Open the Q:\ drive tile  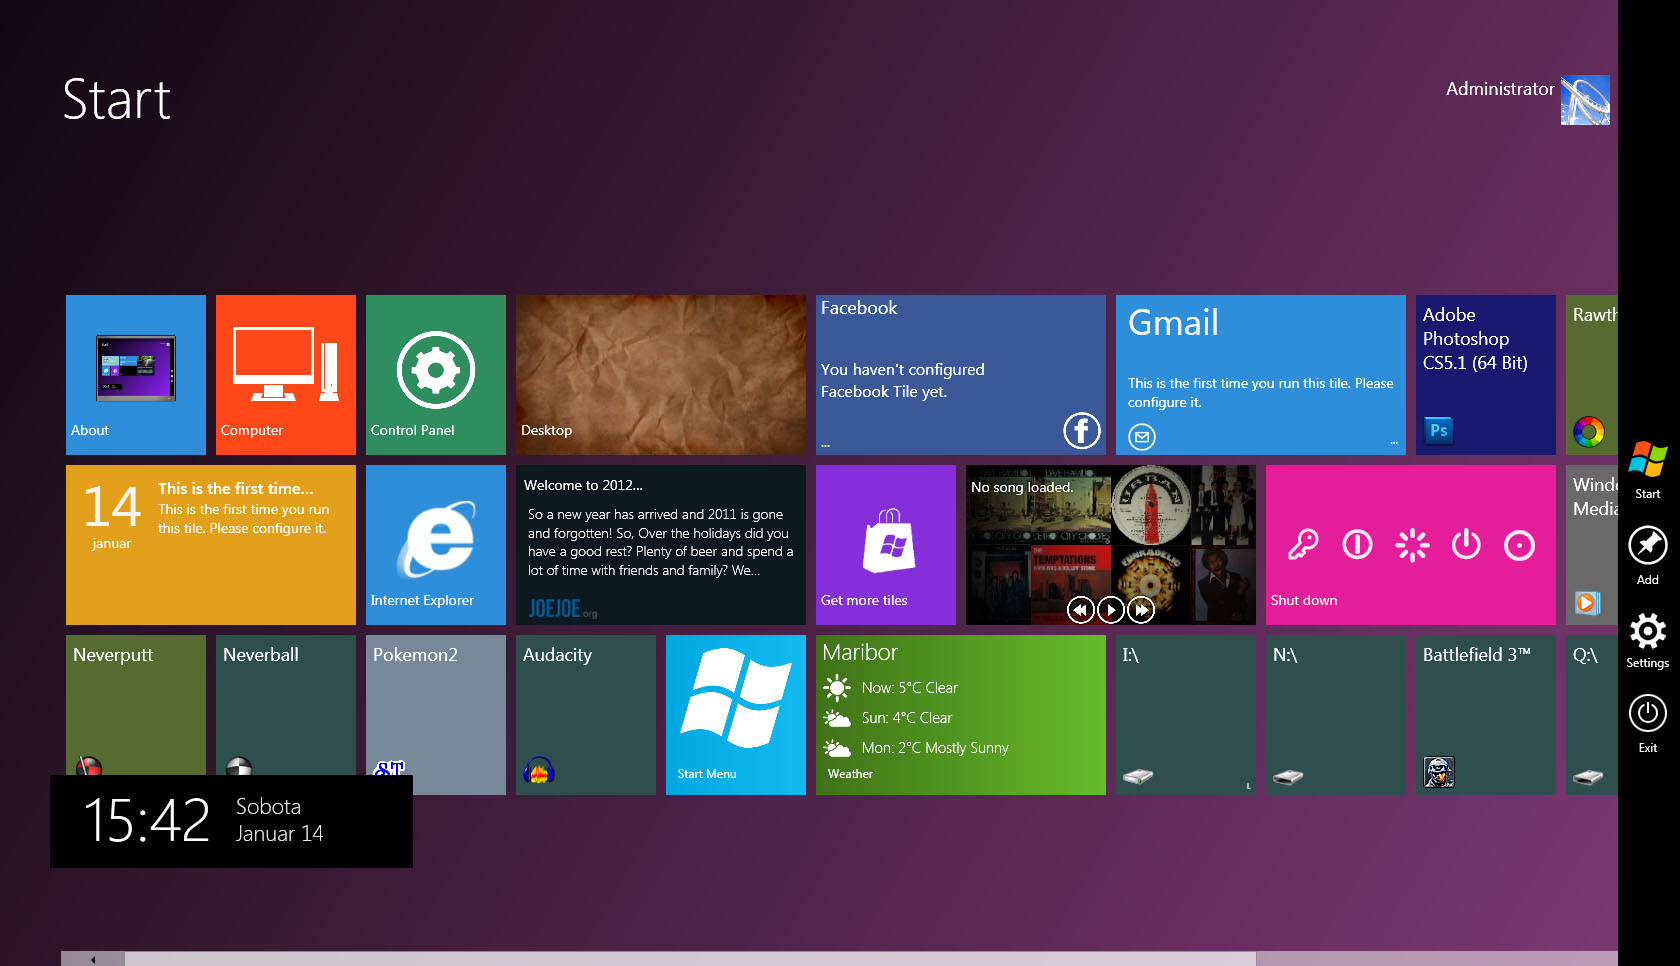[x=1592, y=715]
